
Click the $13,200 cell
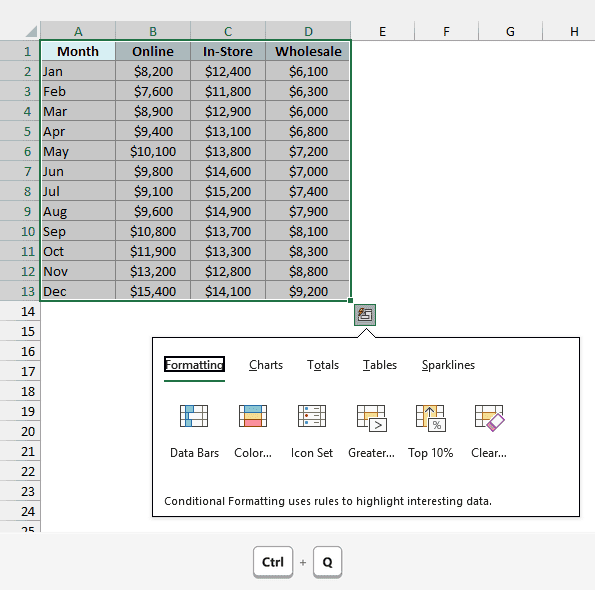coord(153,271)
